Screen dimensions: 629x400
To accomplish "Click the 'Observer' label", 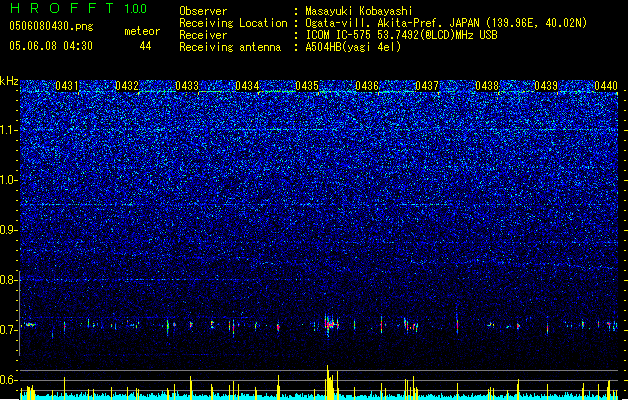I will (x=203, y=11).
